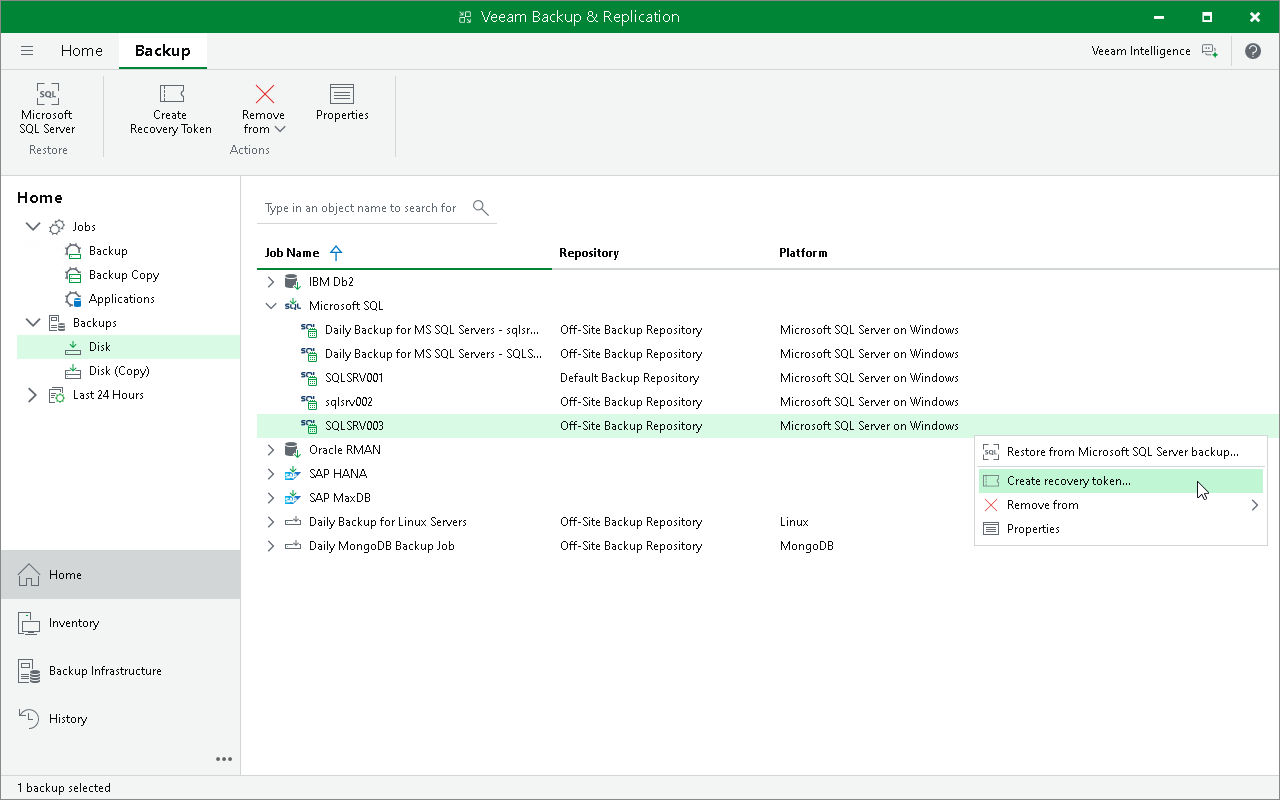
Task: Click the SQLSRV001 backup icon
Action: tap(309, 378)
